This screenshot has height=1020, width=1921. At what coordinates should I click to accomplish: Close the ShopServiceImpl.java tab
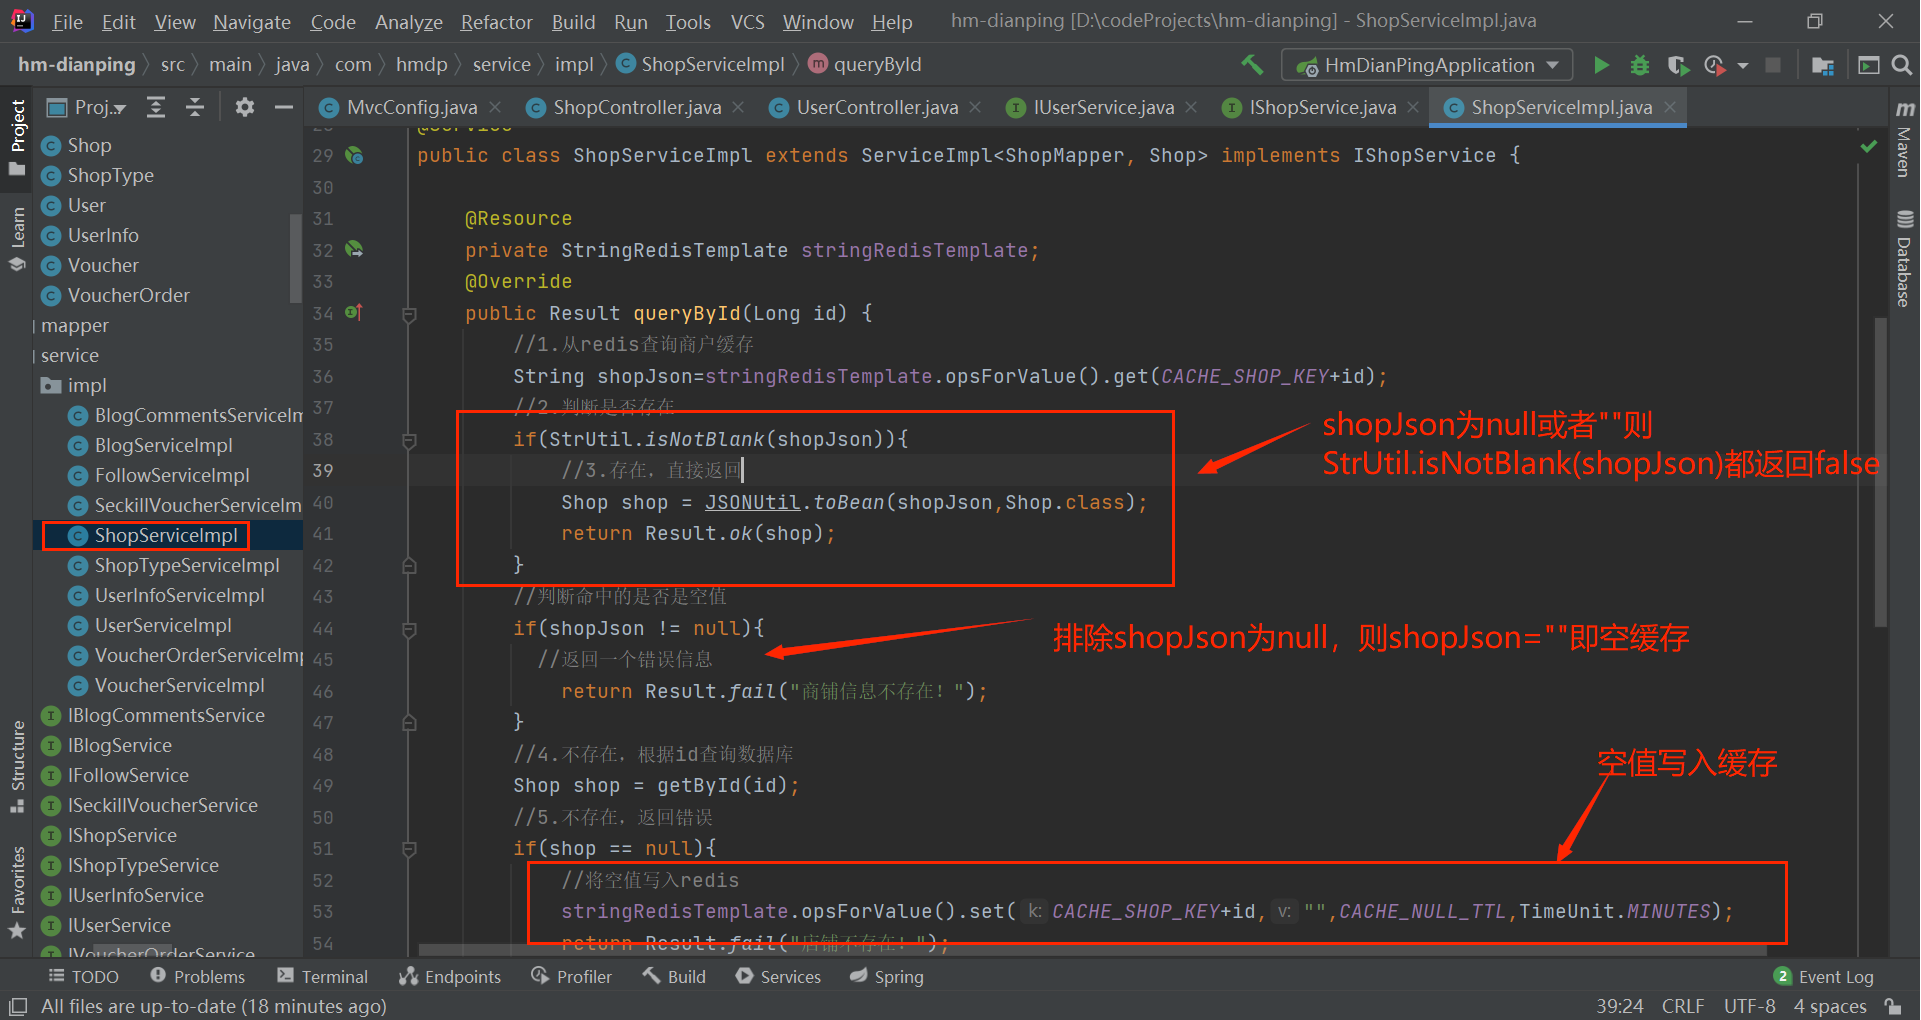click(x=1669, y=107)
